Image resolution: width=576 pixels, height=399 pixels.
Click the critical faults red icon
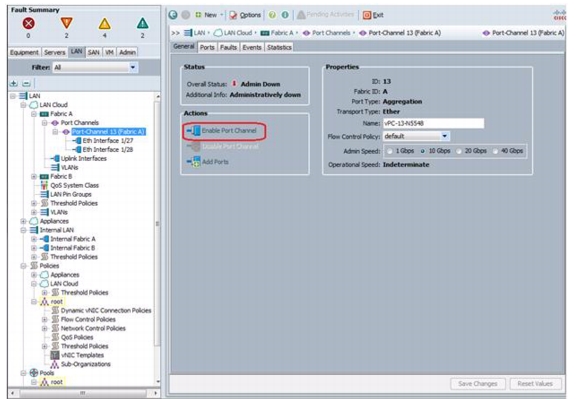(29, 24)
